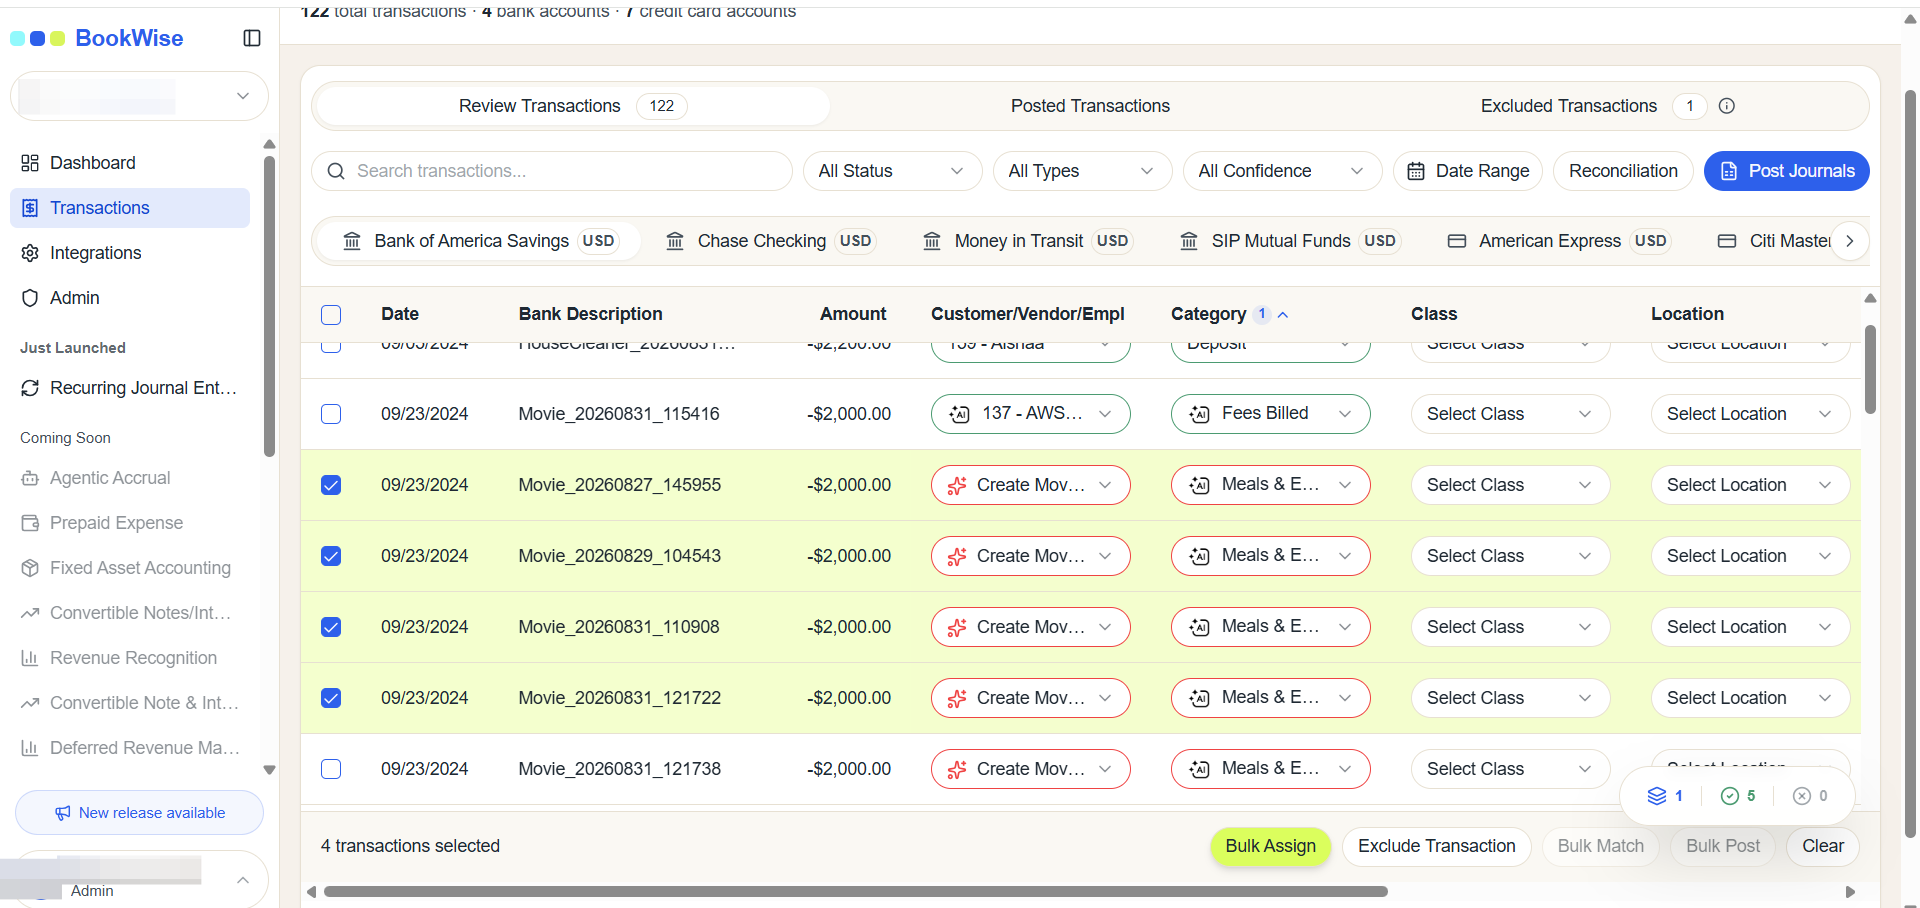Click Agentic Accrual robot icon
The image size is (1920, 908).
click(30, 478)
